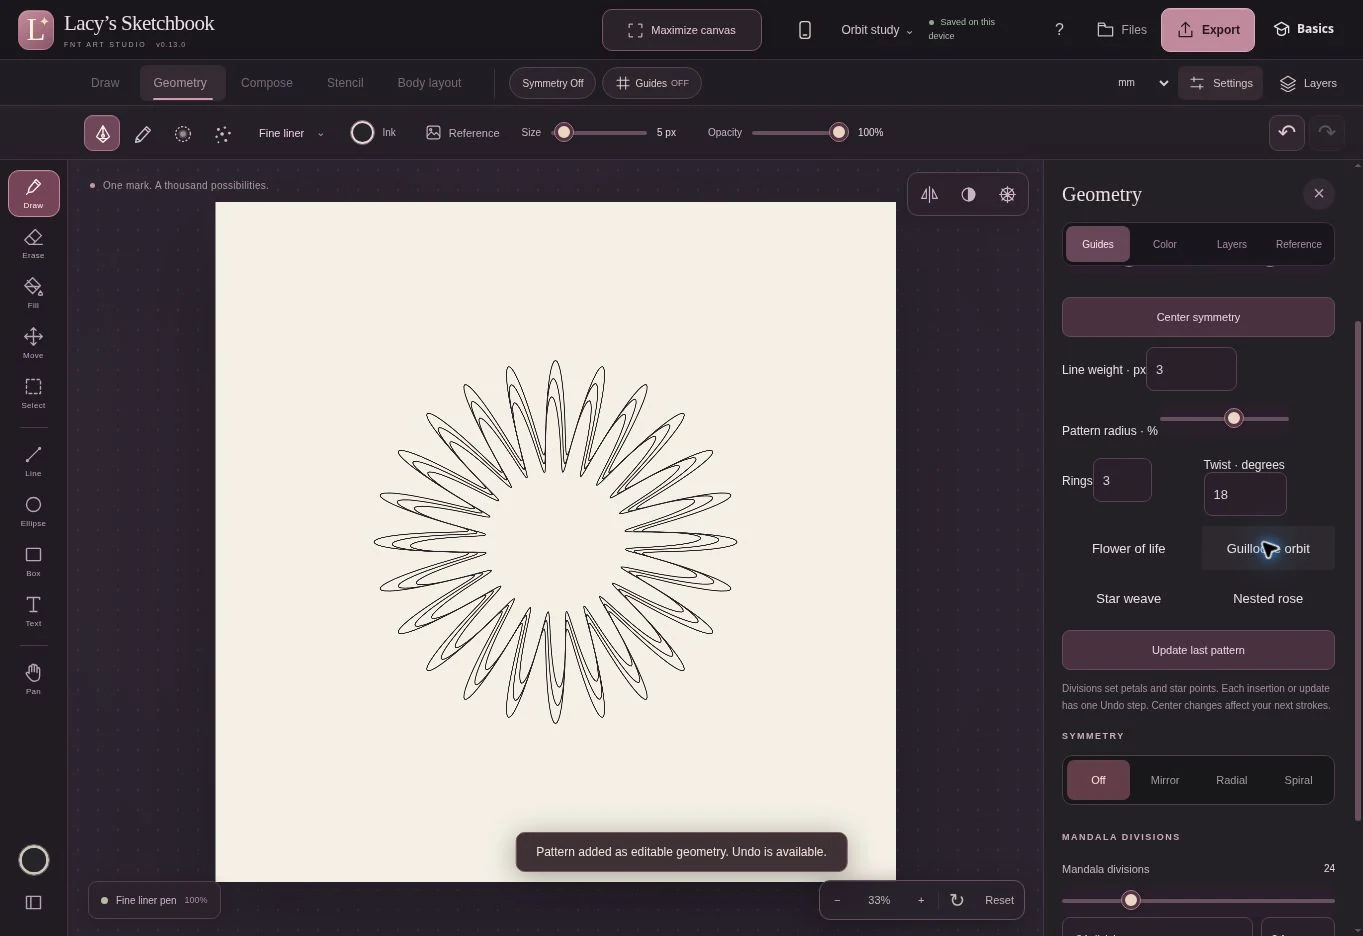Viewport: 1363px width, 936px height.
Task: Open Files
Action: [1122, 30]
